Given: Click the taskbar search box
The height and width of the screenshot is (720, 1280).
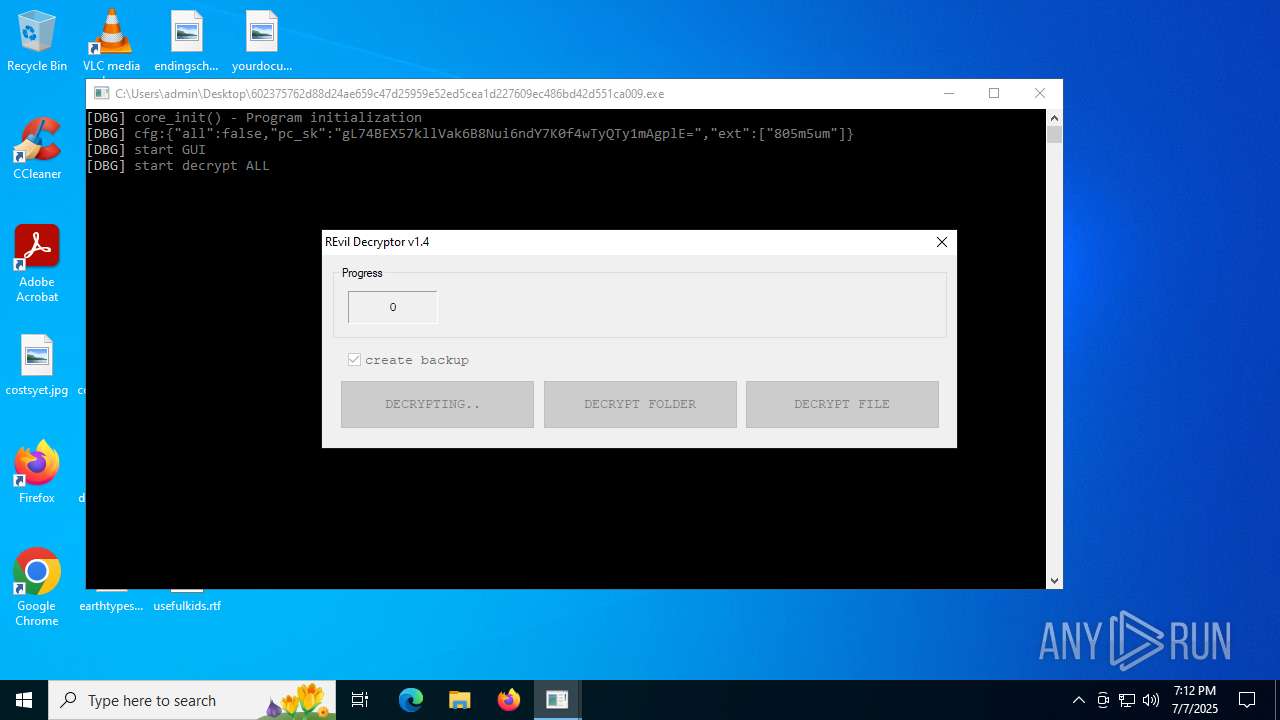Looking at the screenshot, I should coord(192,700).
